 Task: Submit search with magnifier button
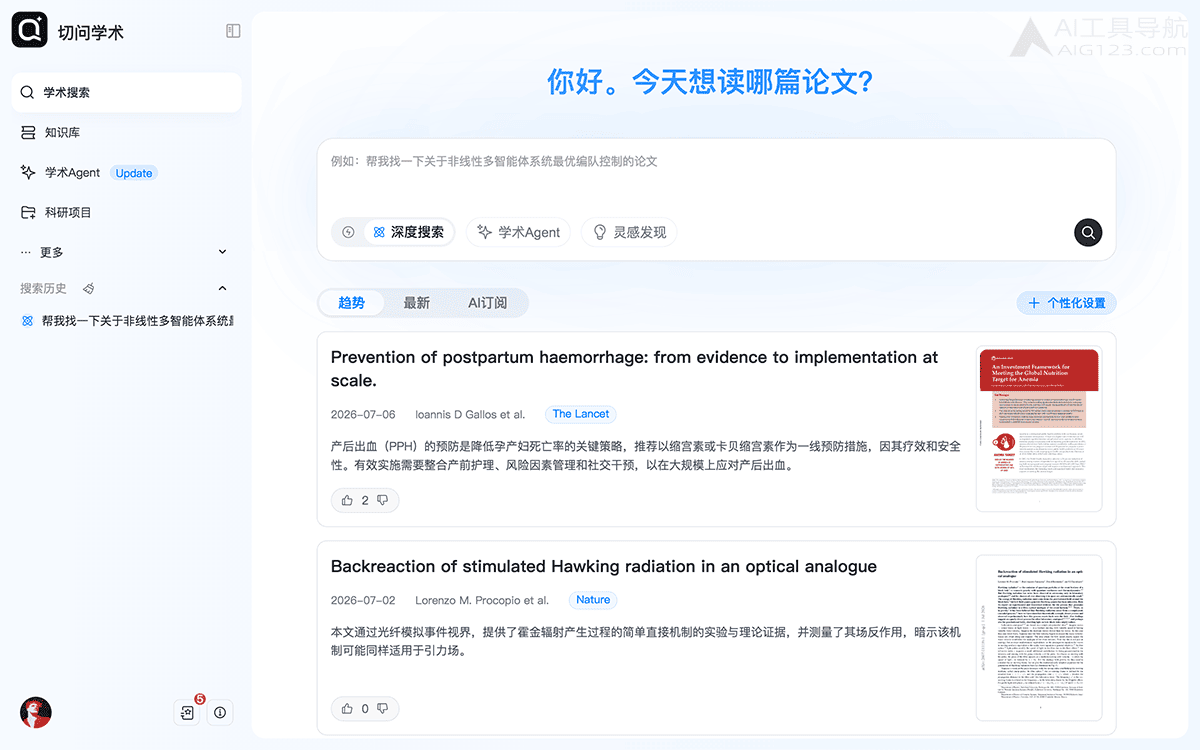click(1088, 232)
